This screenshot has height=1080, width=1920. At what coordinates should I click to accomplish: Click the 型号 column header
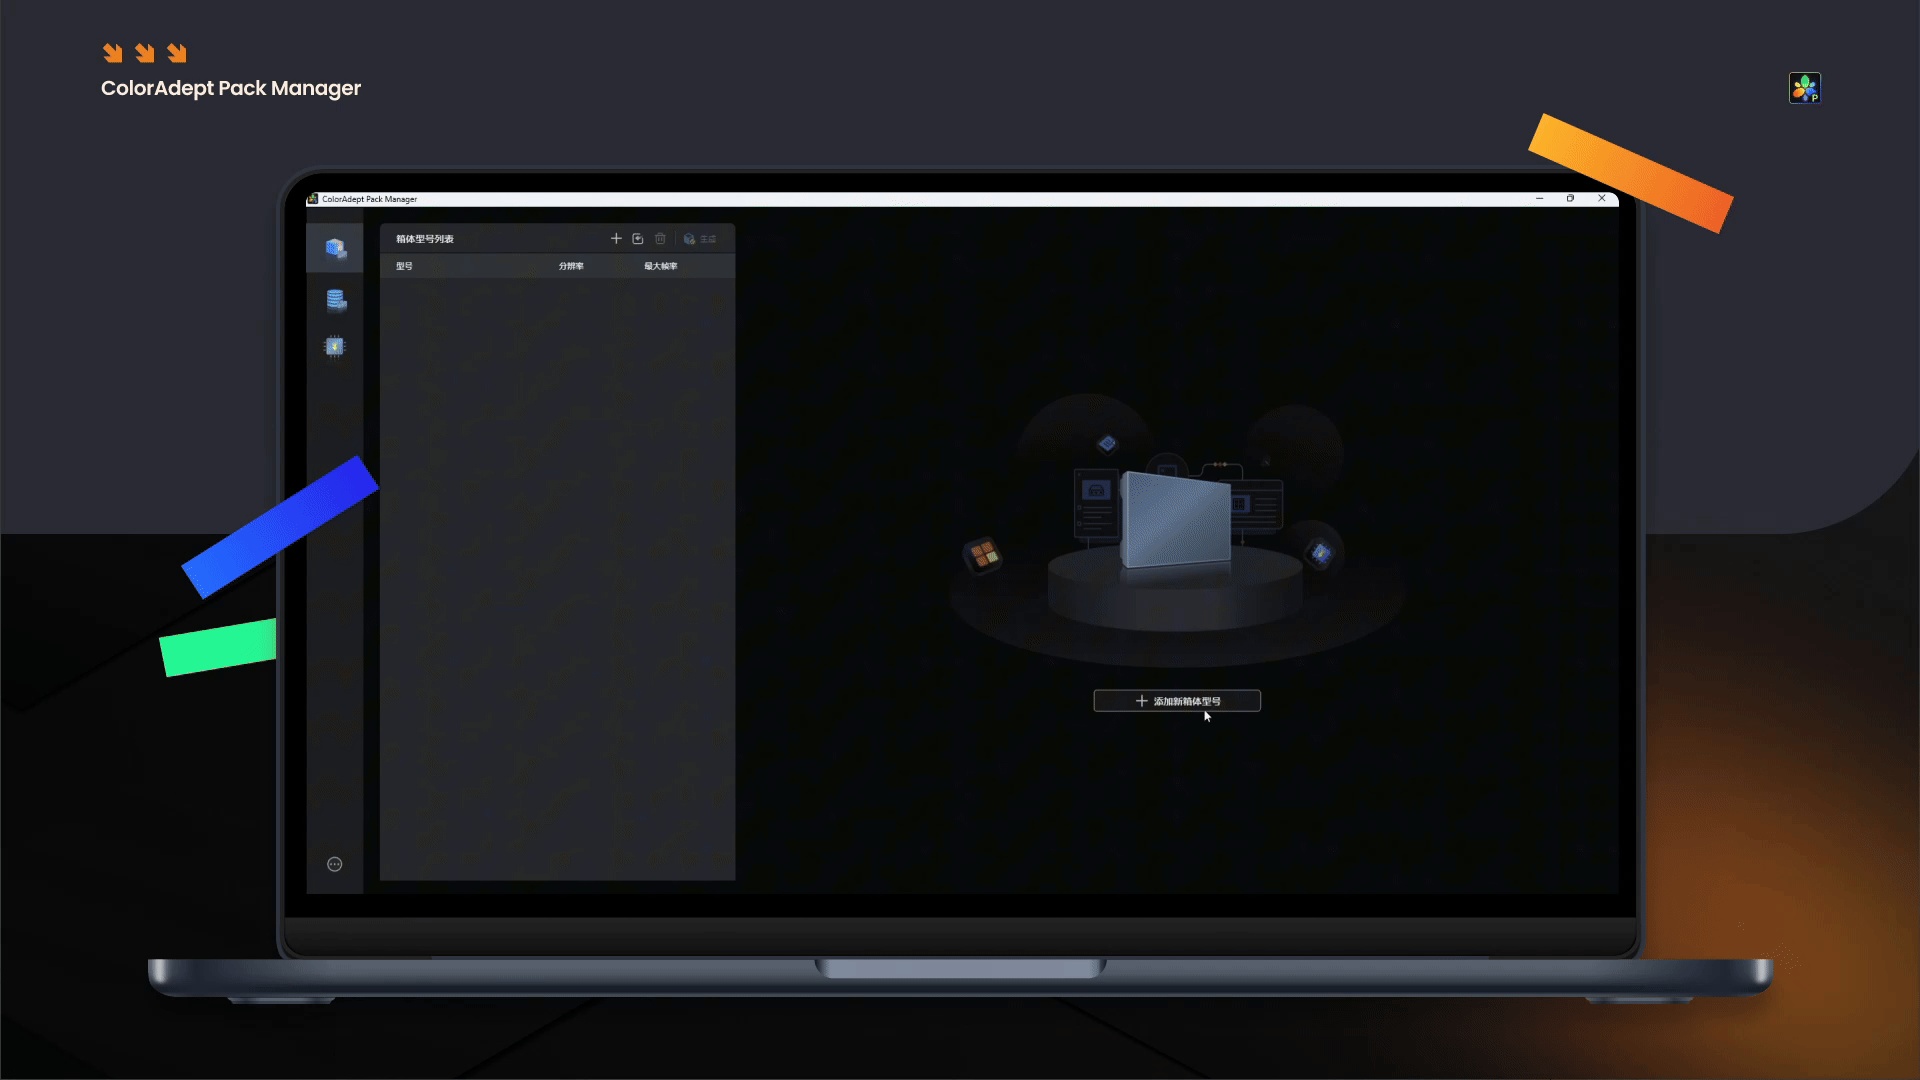[x=404, y=266]
